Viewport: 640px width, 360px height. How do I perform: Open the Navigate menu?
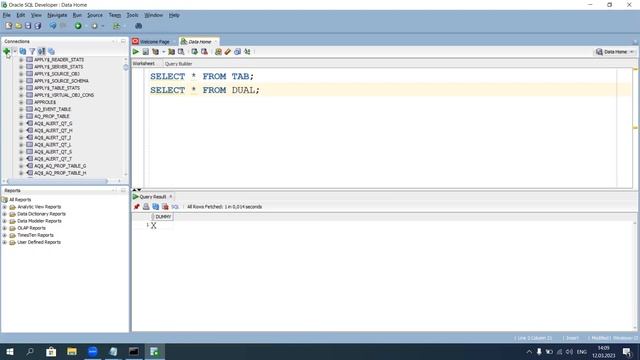(57, 15)
